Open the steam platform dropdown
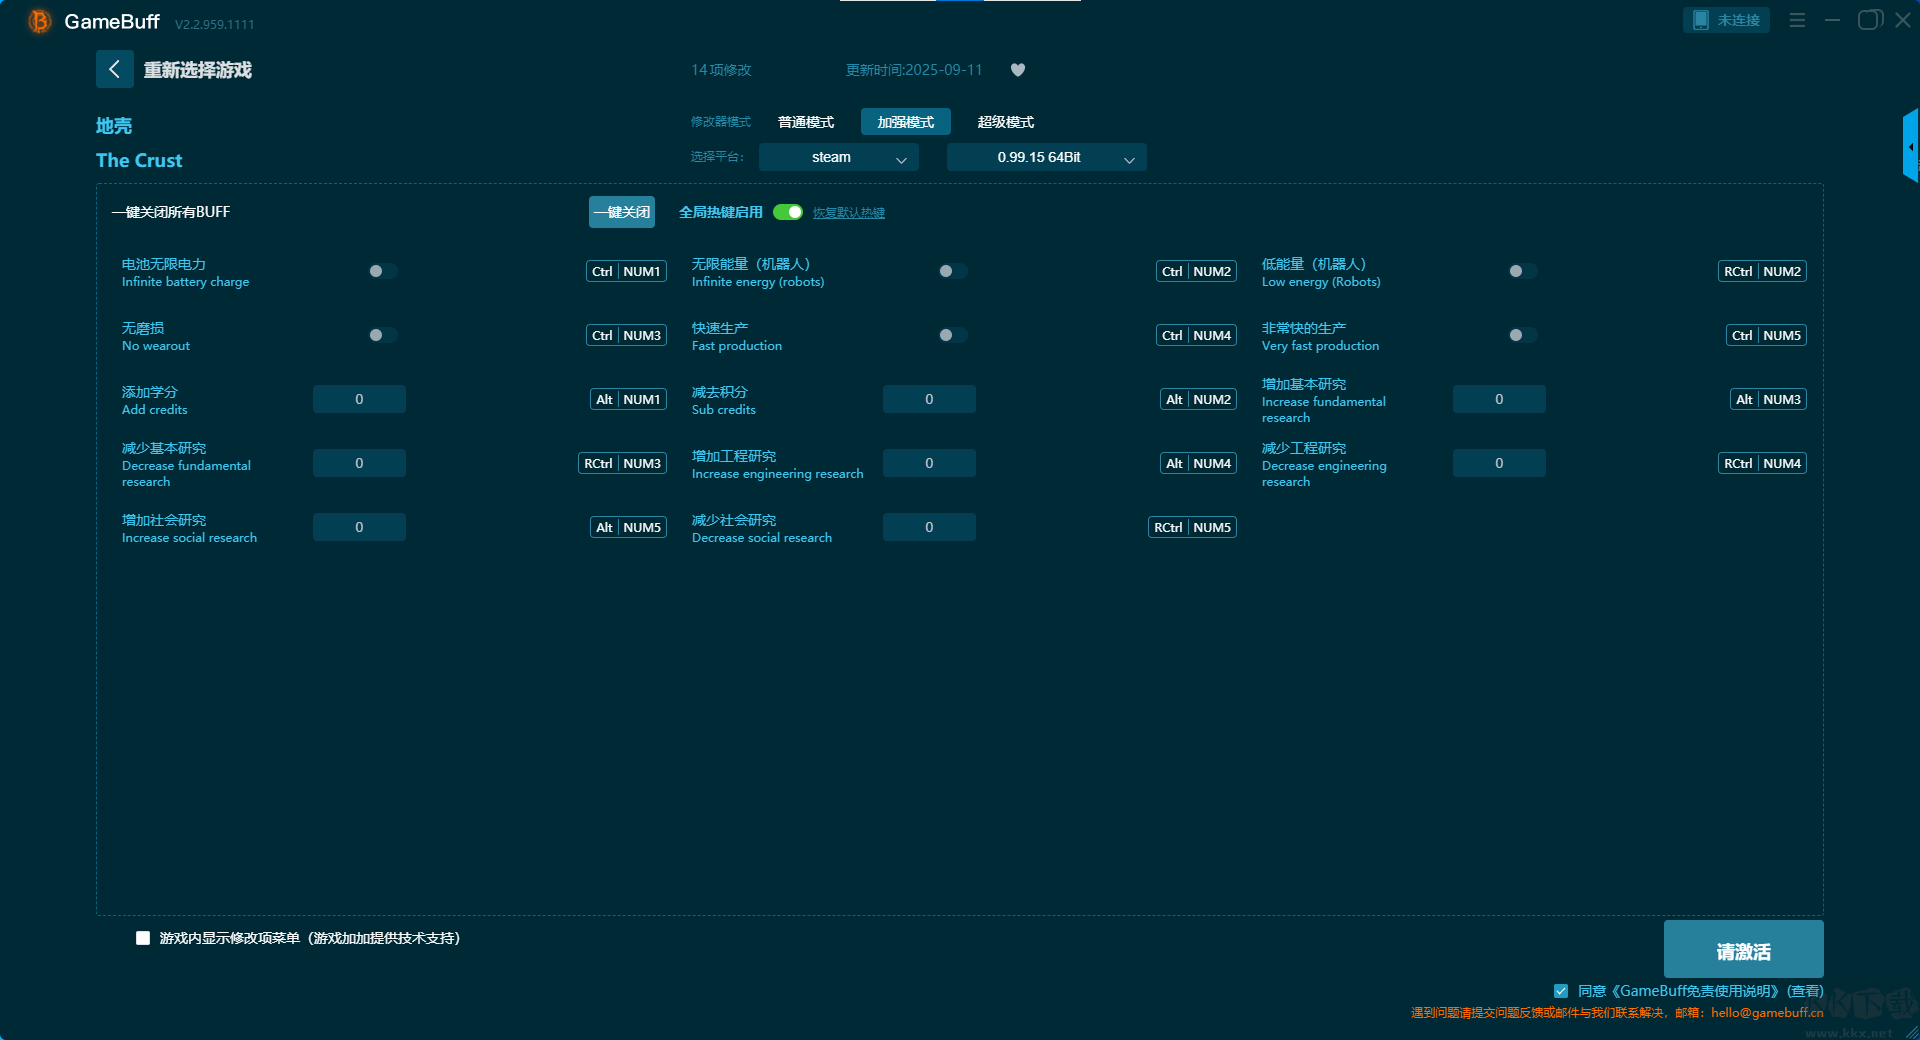The width and height of the screenshot is (1920, 1040). click(838, 157)
